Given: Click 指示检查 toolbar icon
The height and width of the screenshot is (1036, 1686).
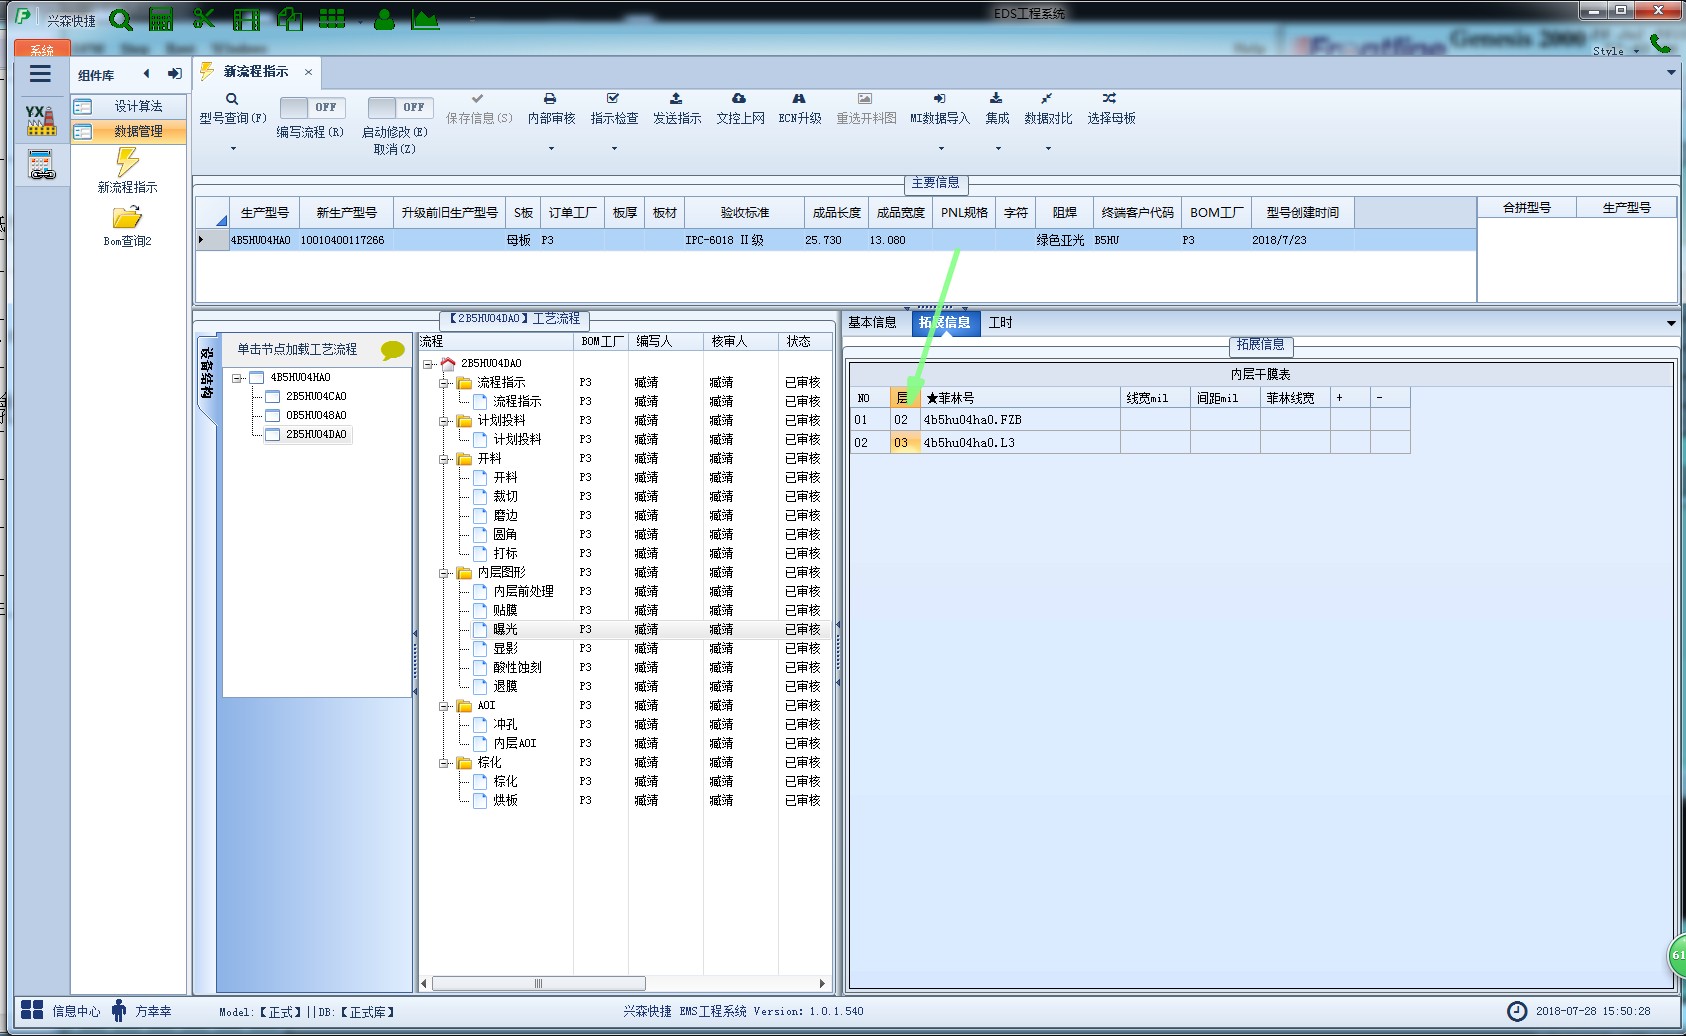Looking at the screenshot, I should 613,99.
